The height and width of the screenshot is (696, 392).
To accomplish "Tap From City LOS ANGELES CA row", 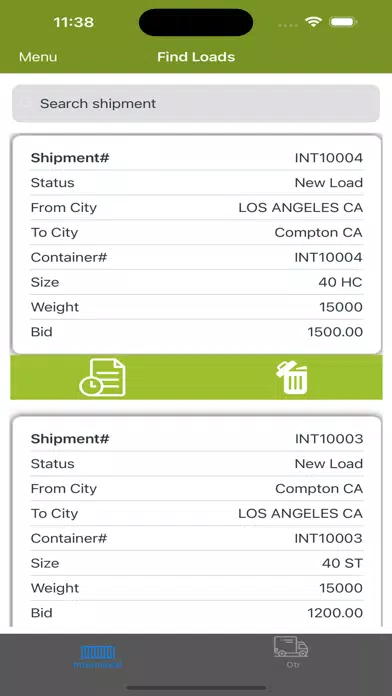I will click(197, 207).
